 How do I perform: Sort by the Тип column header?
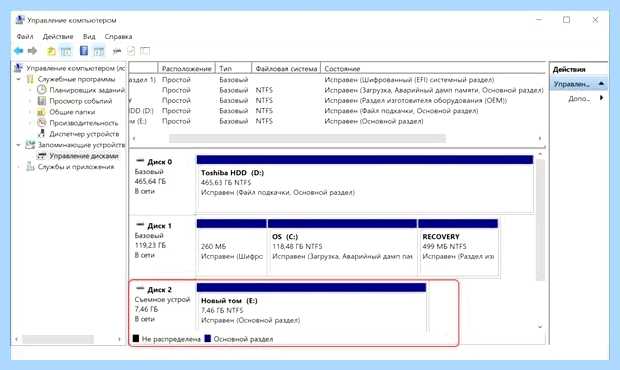233,68
